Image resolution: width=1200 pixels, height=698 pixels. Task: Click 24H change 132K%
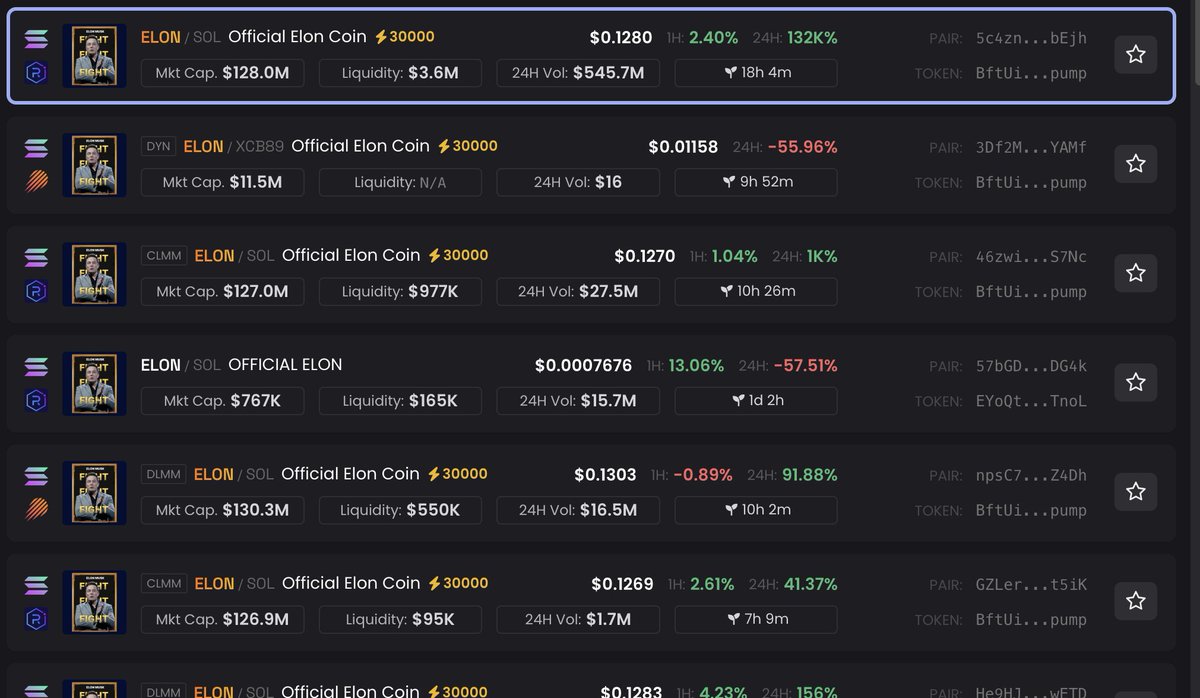click(812, 38)
